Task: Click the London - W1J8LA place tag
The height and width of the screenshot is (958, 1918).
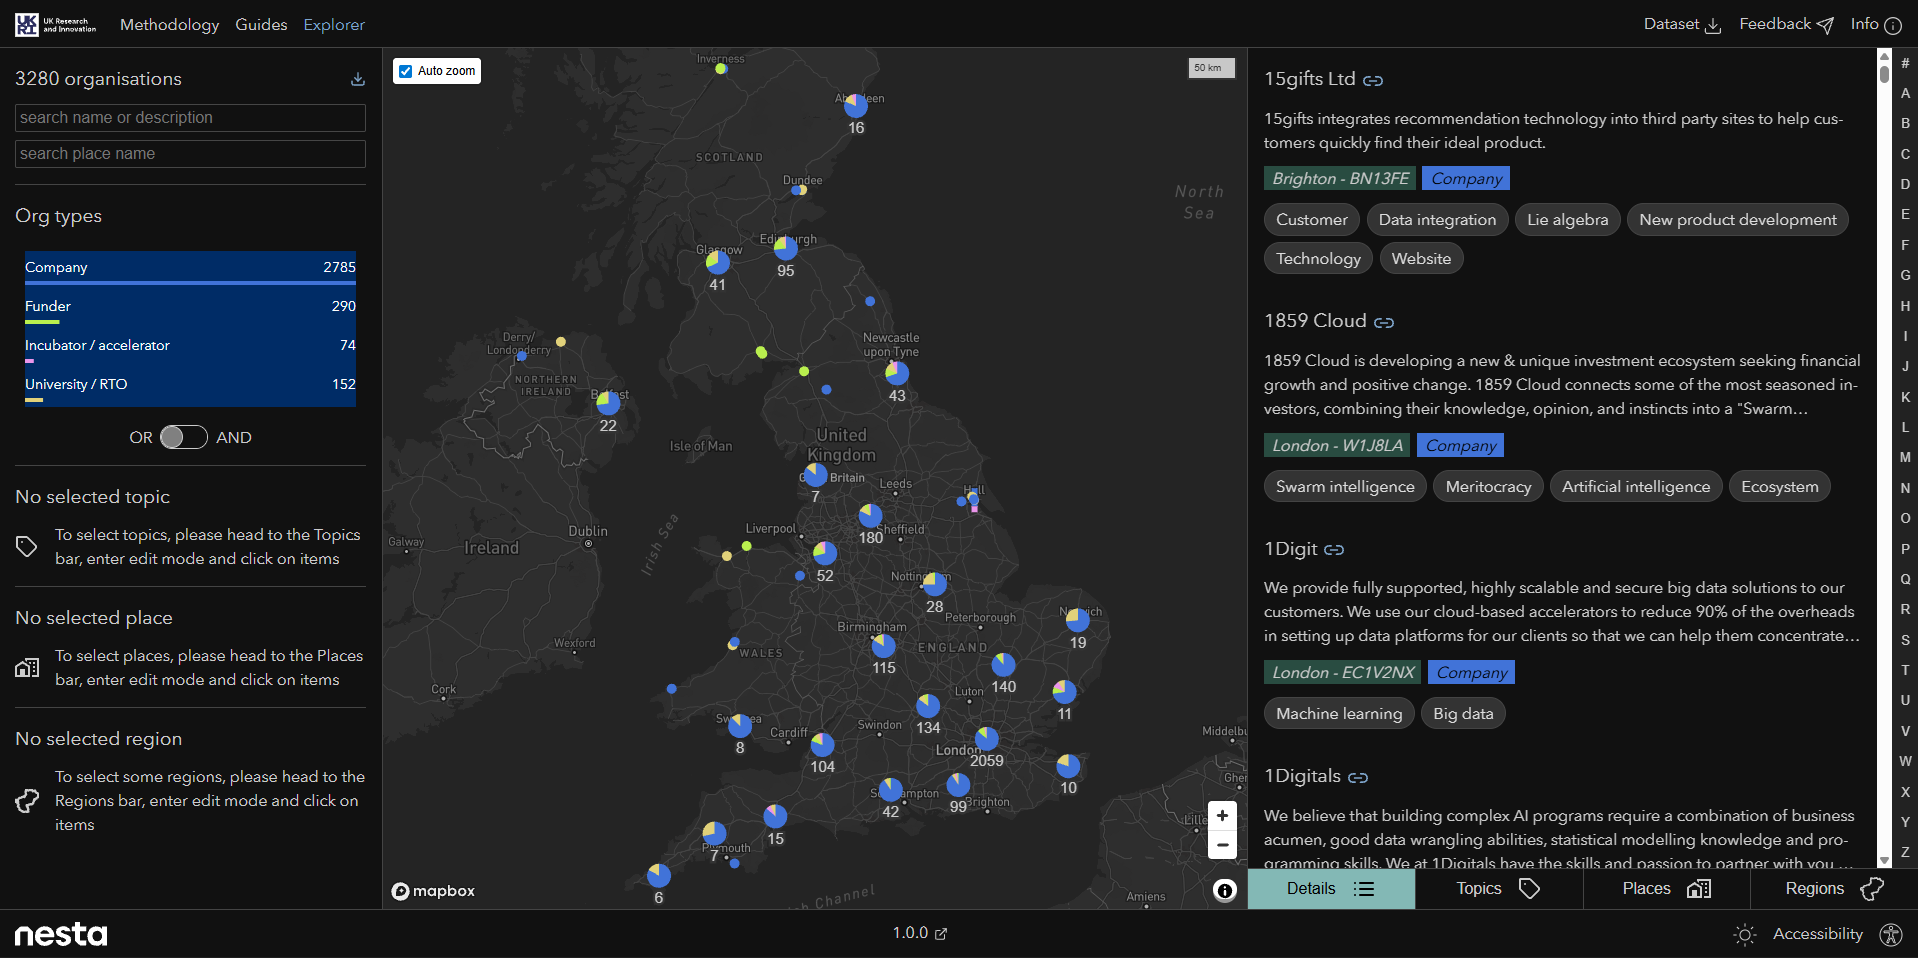Action: tap(1337, 446)
